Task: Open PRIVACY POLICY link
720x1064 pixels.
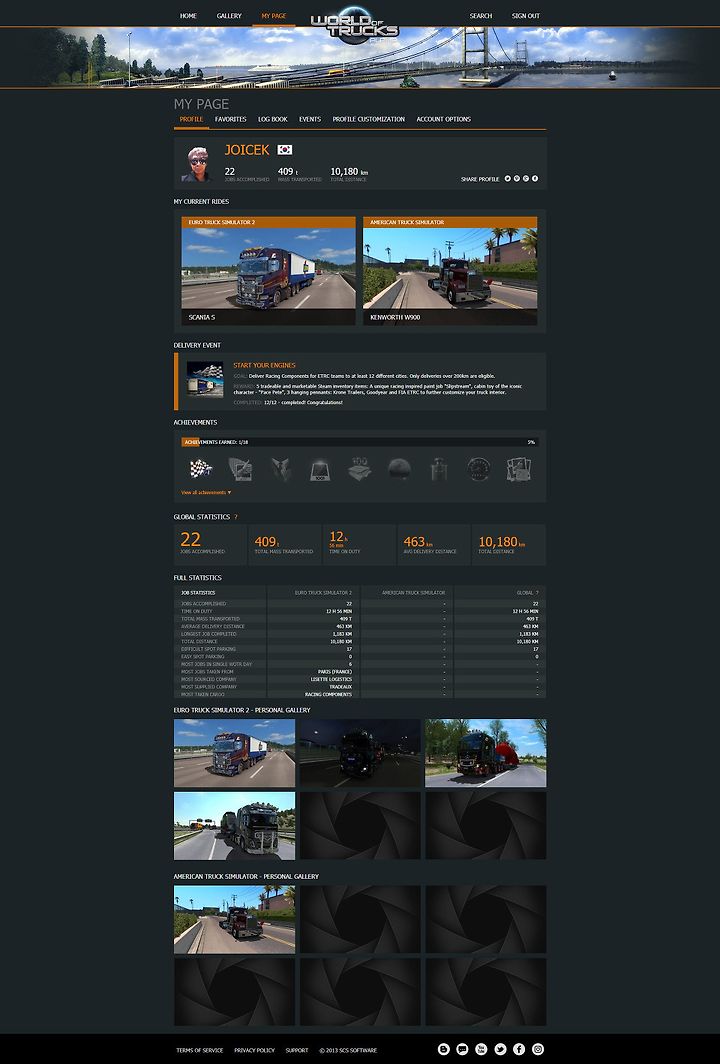Action: click(x=254, y=1050)
